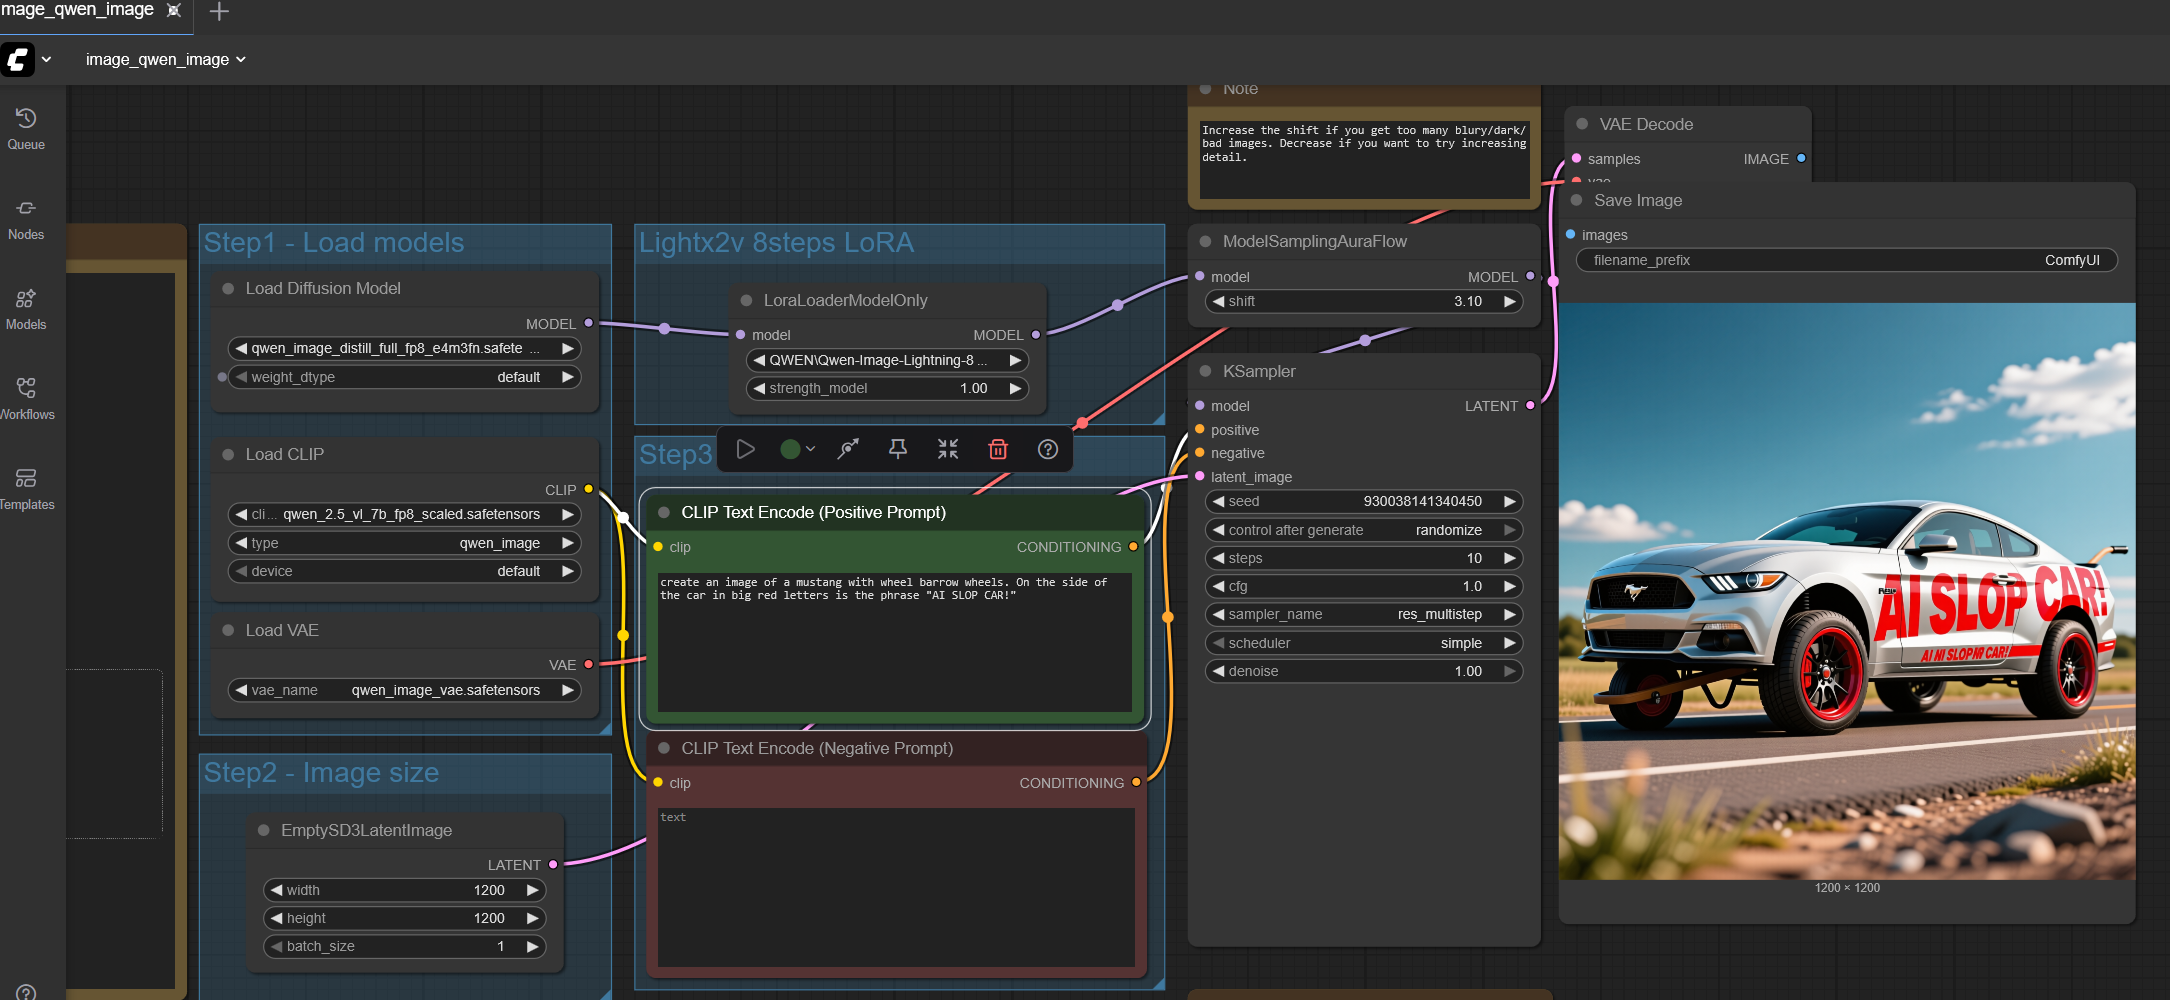Viewport: 2170px width, 1000px height.
Task: Increase the shift value with right arrow
Action: pos(1510,301)
